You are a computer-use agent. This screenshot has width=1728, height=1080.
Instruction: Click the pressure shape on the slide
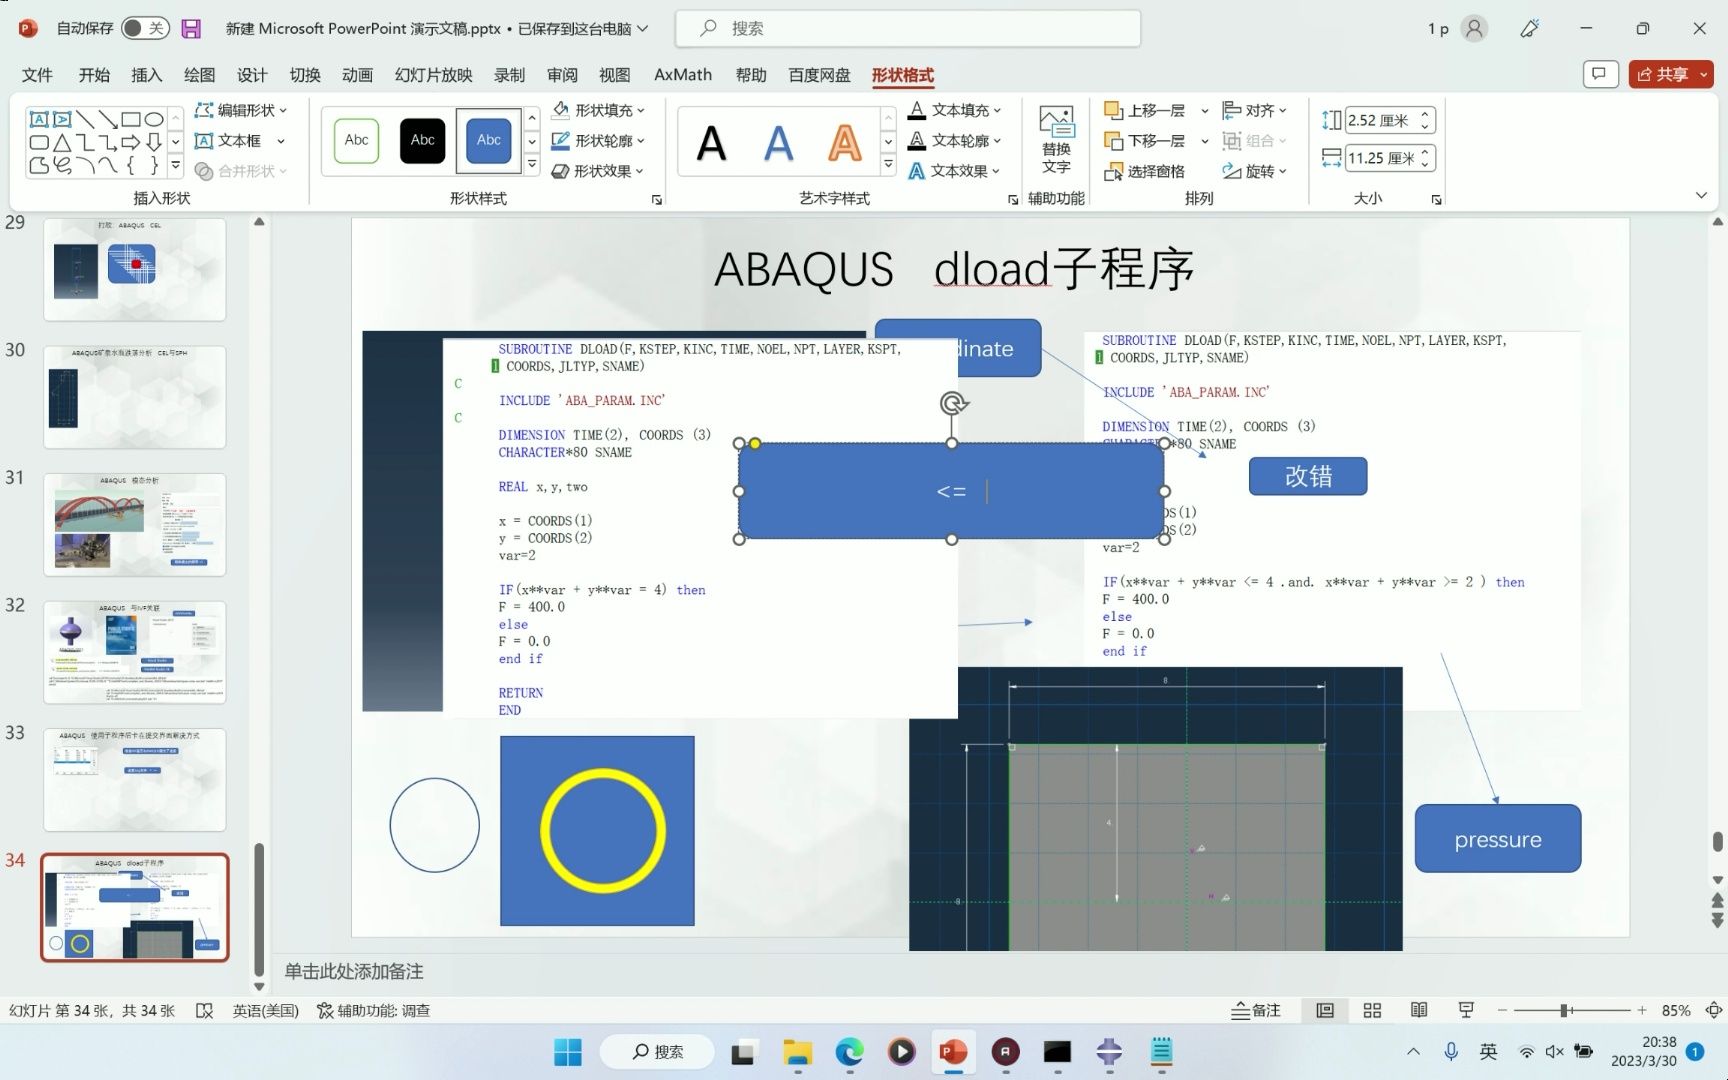coord(1498,839)
